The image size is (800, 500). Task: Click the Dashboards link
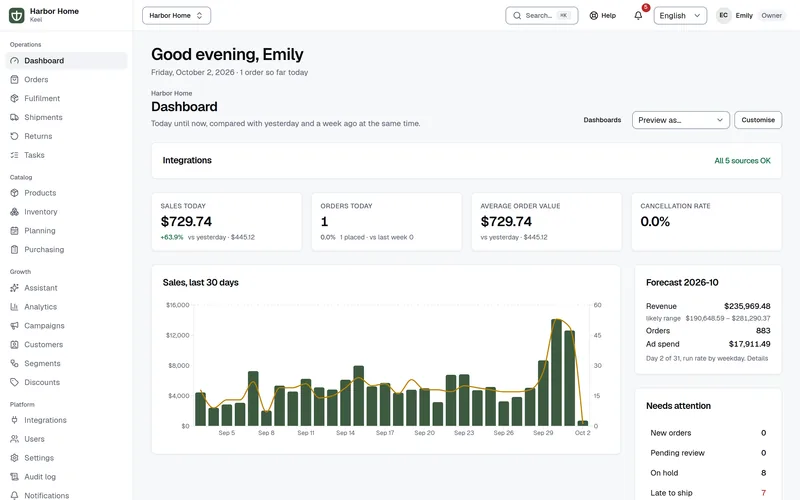pyautogui.click(x=602, y=120)
